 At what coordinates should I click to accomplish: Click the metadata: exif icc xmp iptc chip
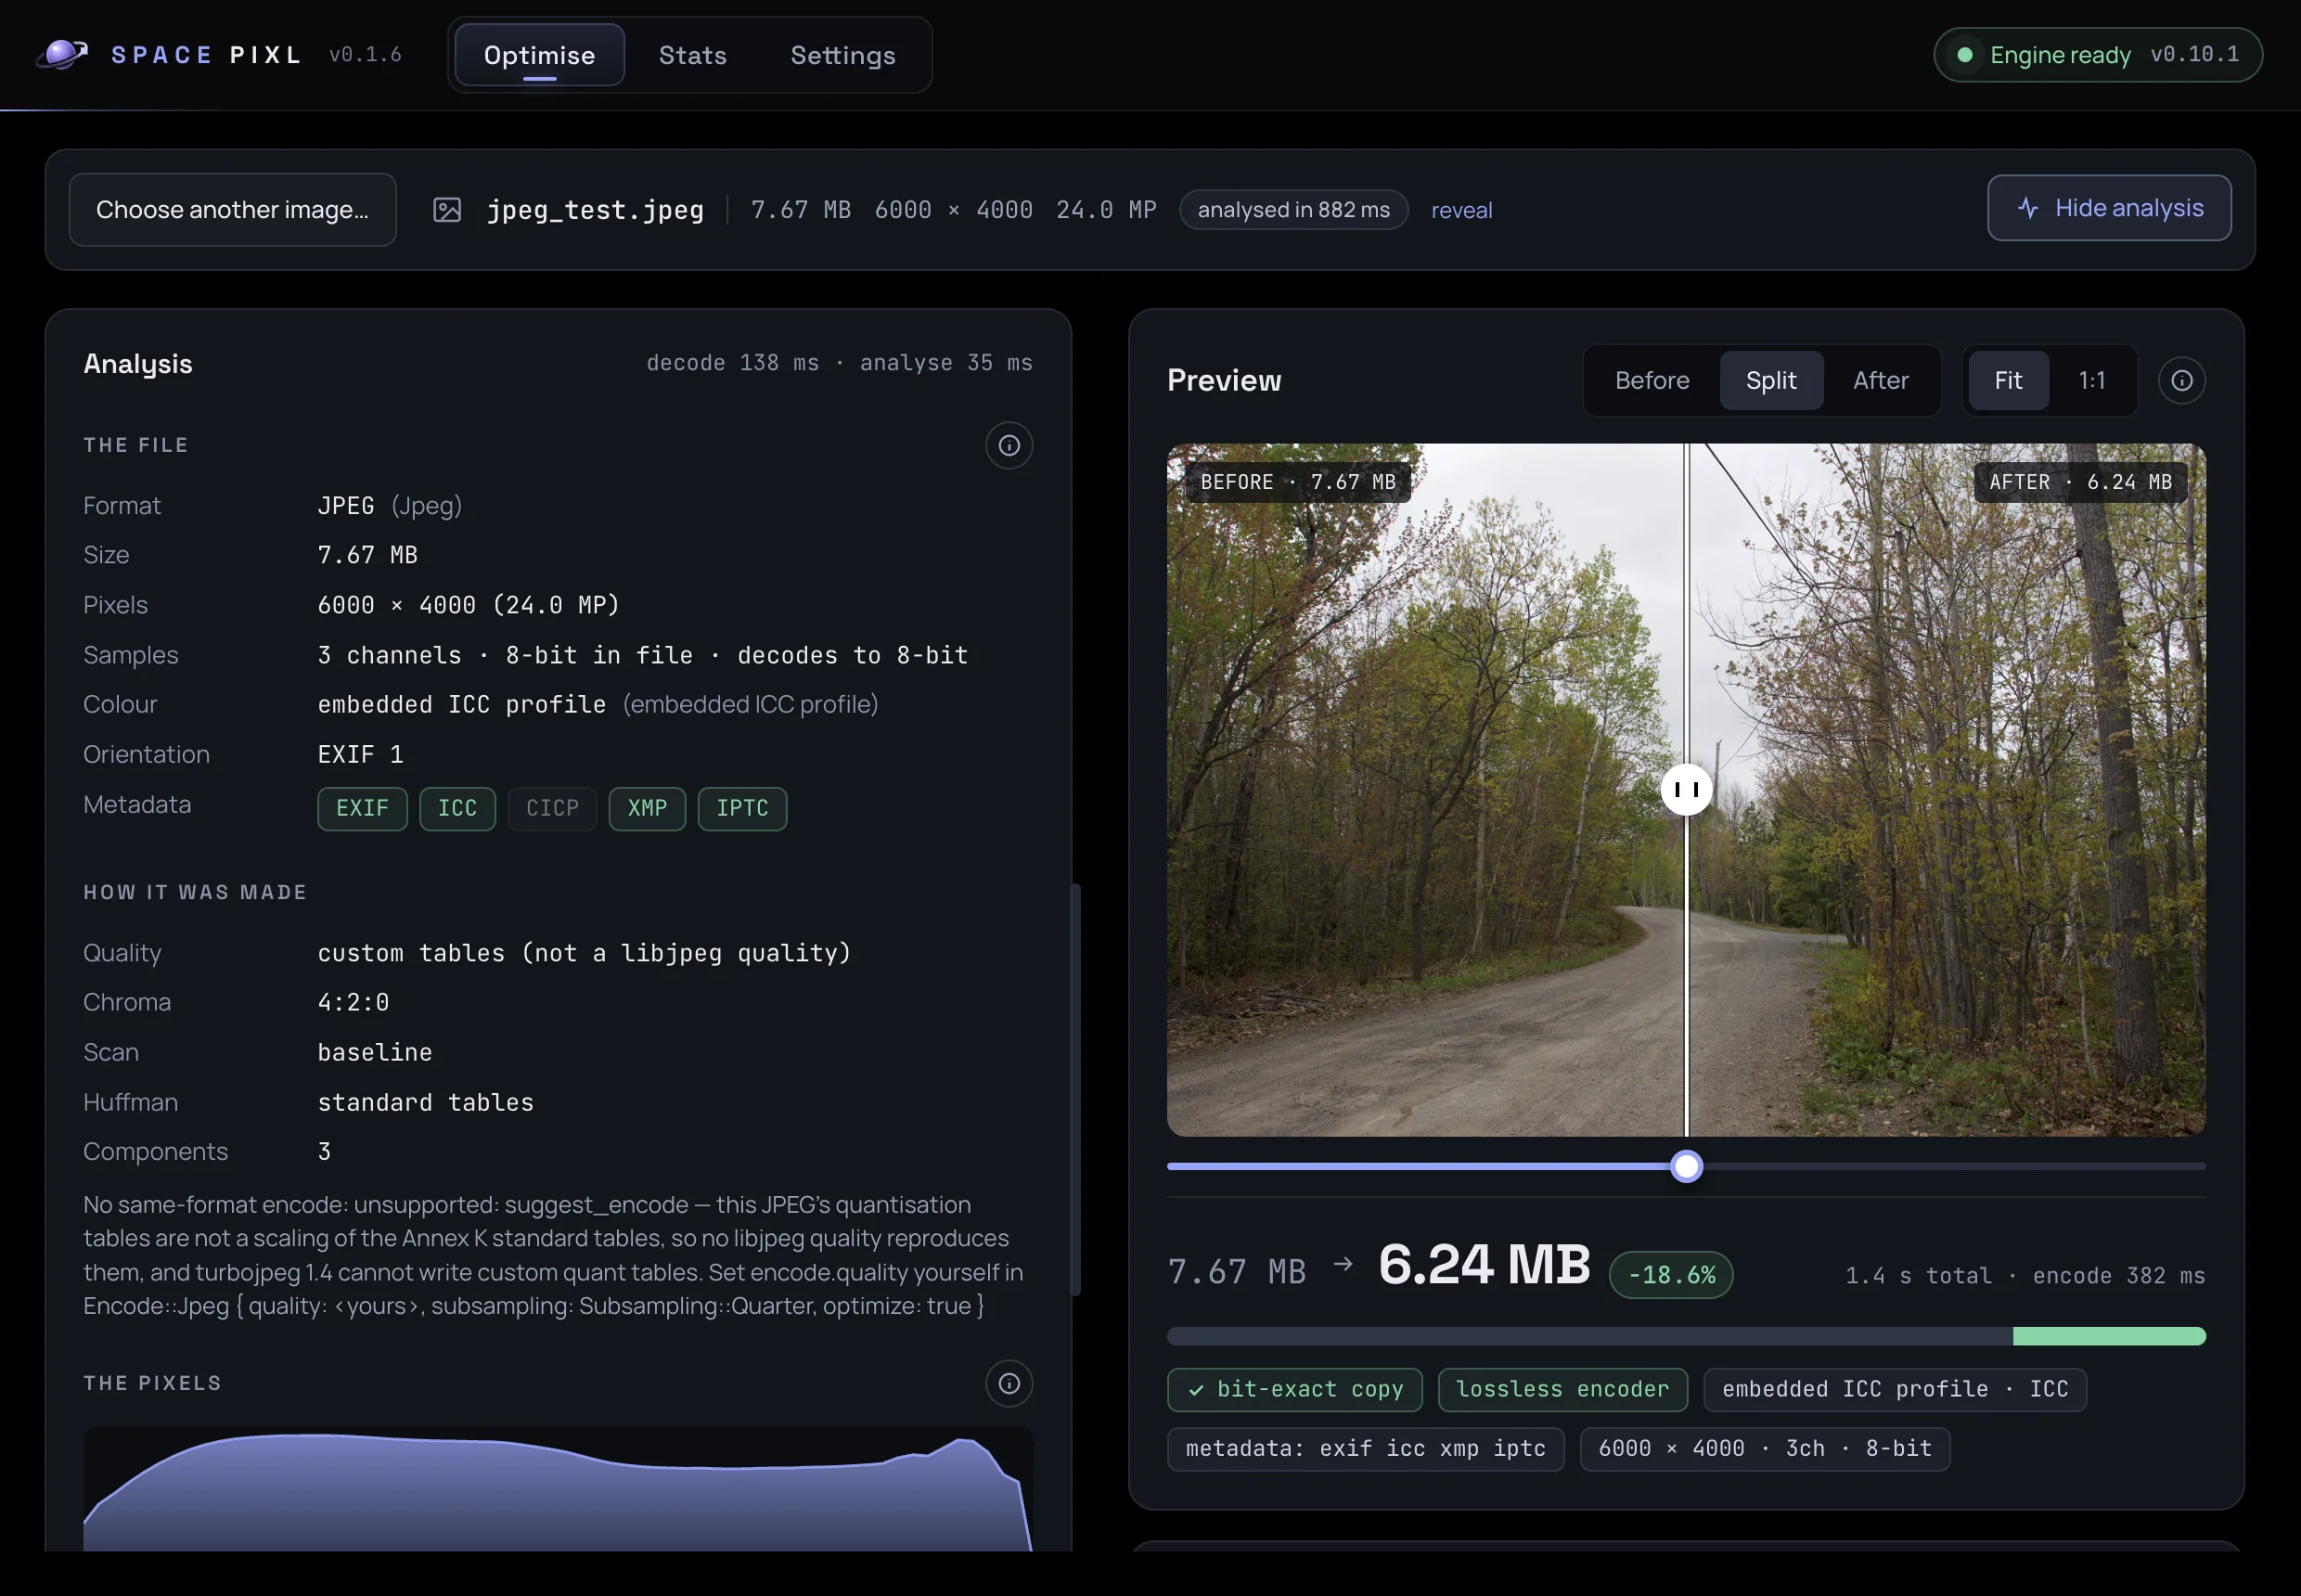click(1365, 1448)
